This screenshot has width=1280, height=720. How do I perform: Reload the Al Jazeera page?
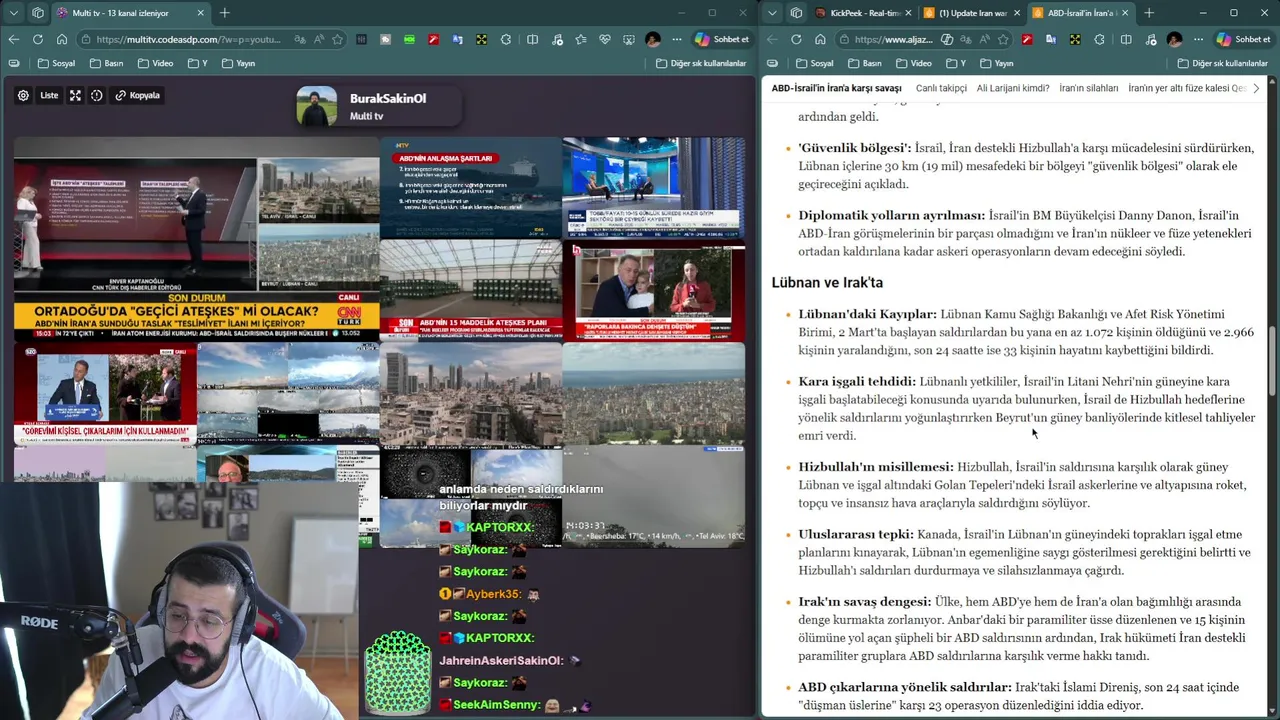pyautogui.click(x=796, y=39)
